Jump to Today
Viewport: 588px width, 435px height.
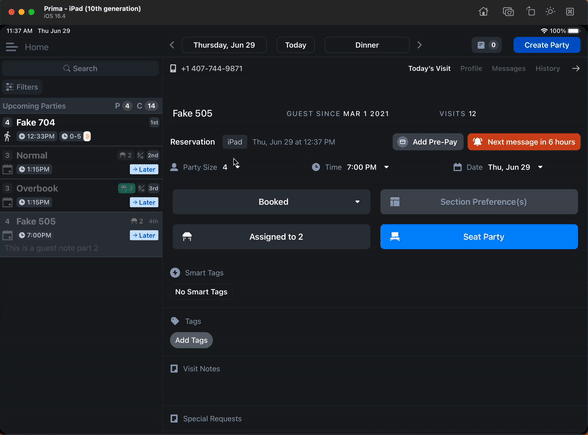296,45
